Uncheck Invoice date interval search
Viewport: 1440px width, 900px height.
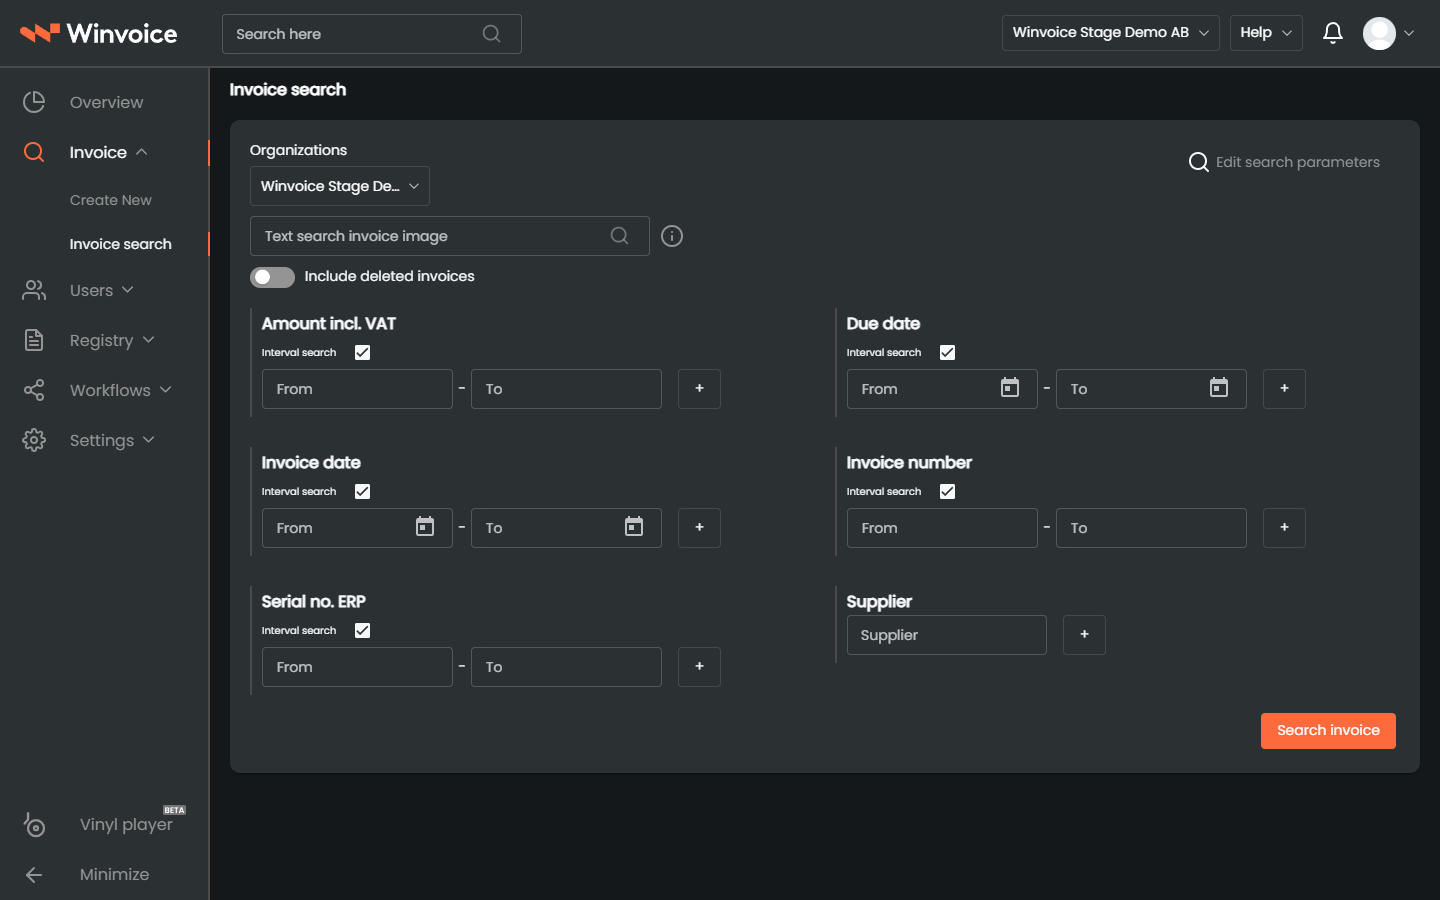click(362, 491)
